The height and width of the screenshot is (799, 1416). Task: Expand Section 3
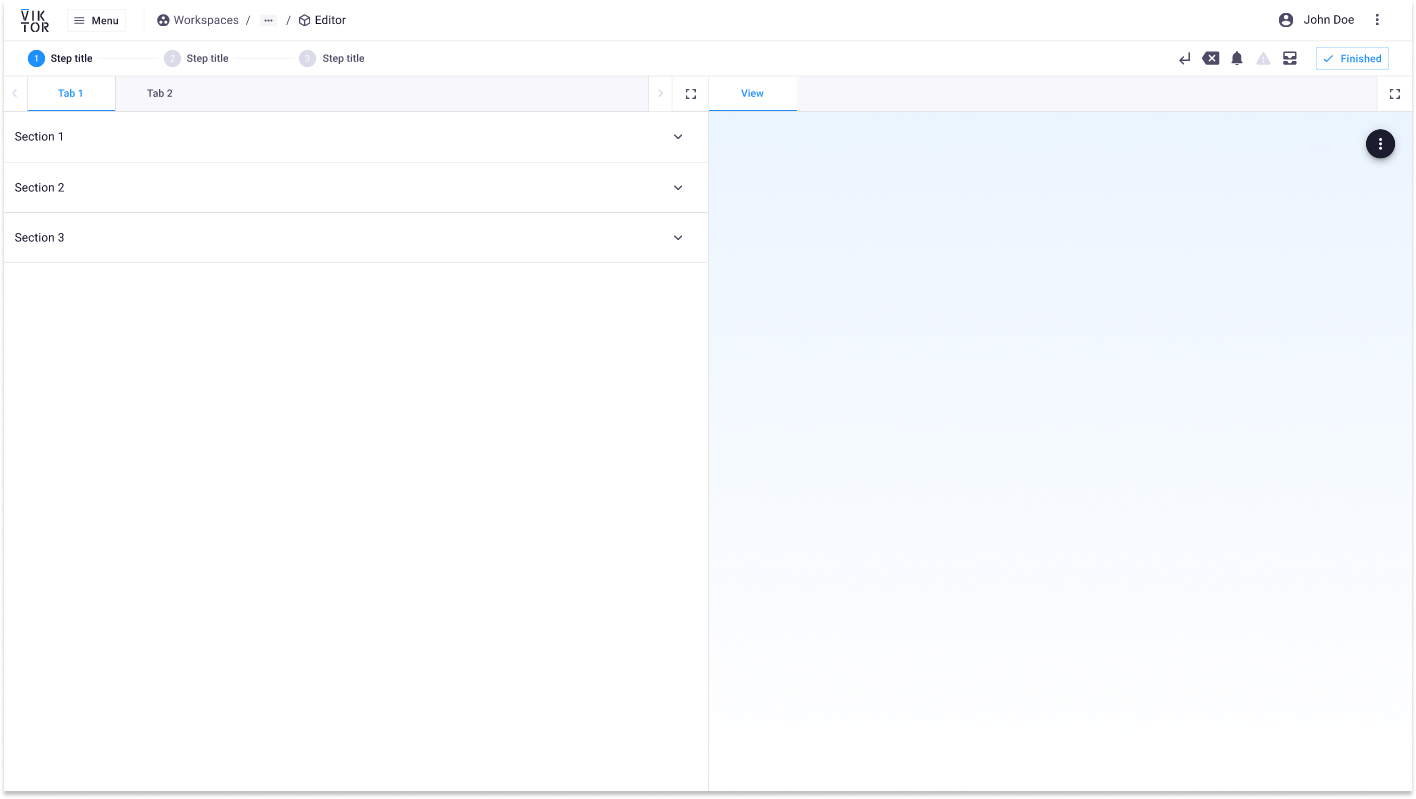coord(355,238)
